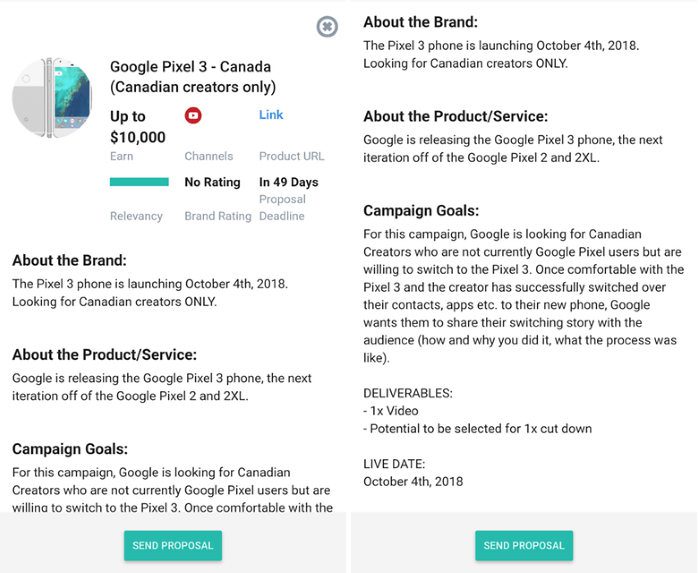
Task: Close the campaign details with the X icon
Action: pyautogui.click(x=327, y=27)
